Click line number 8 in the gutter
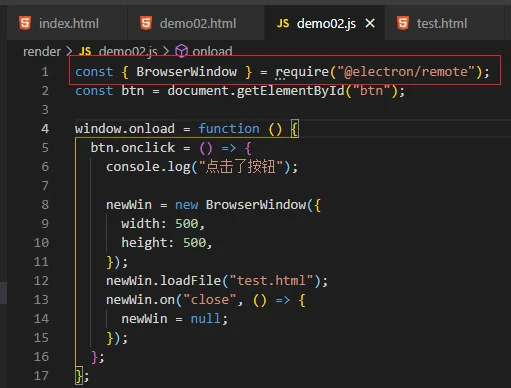 click(45, 205)
